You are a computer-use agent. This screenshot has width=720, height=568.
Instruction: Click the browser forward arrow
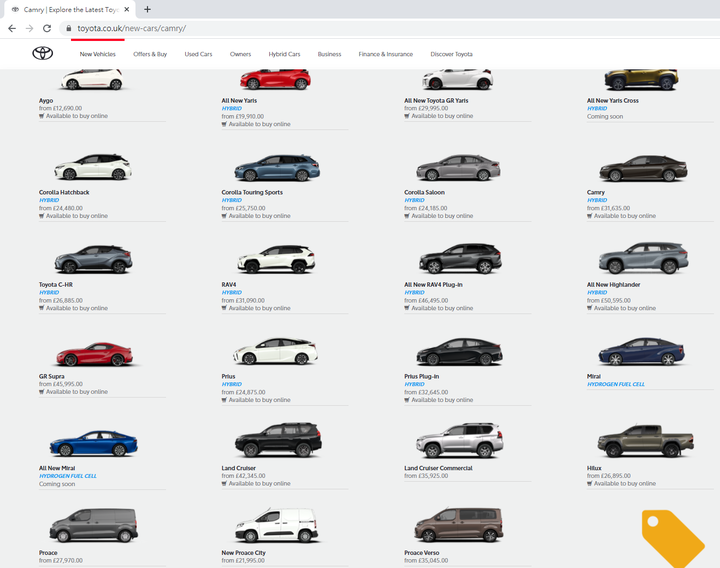click(29, 28)
